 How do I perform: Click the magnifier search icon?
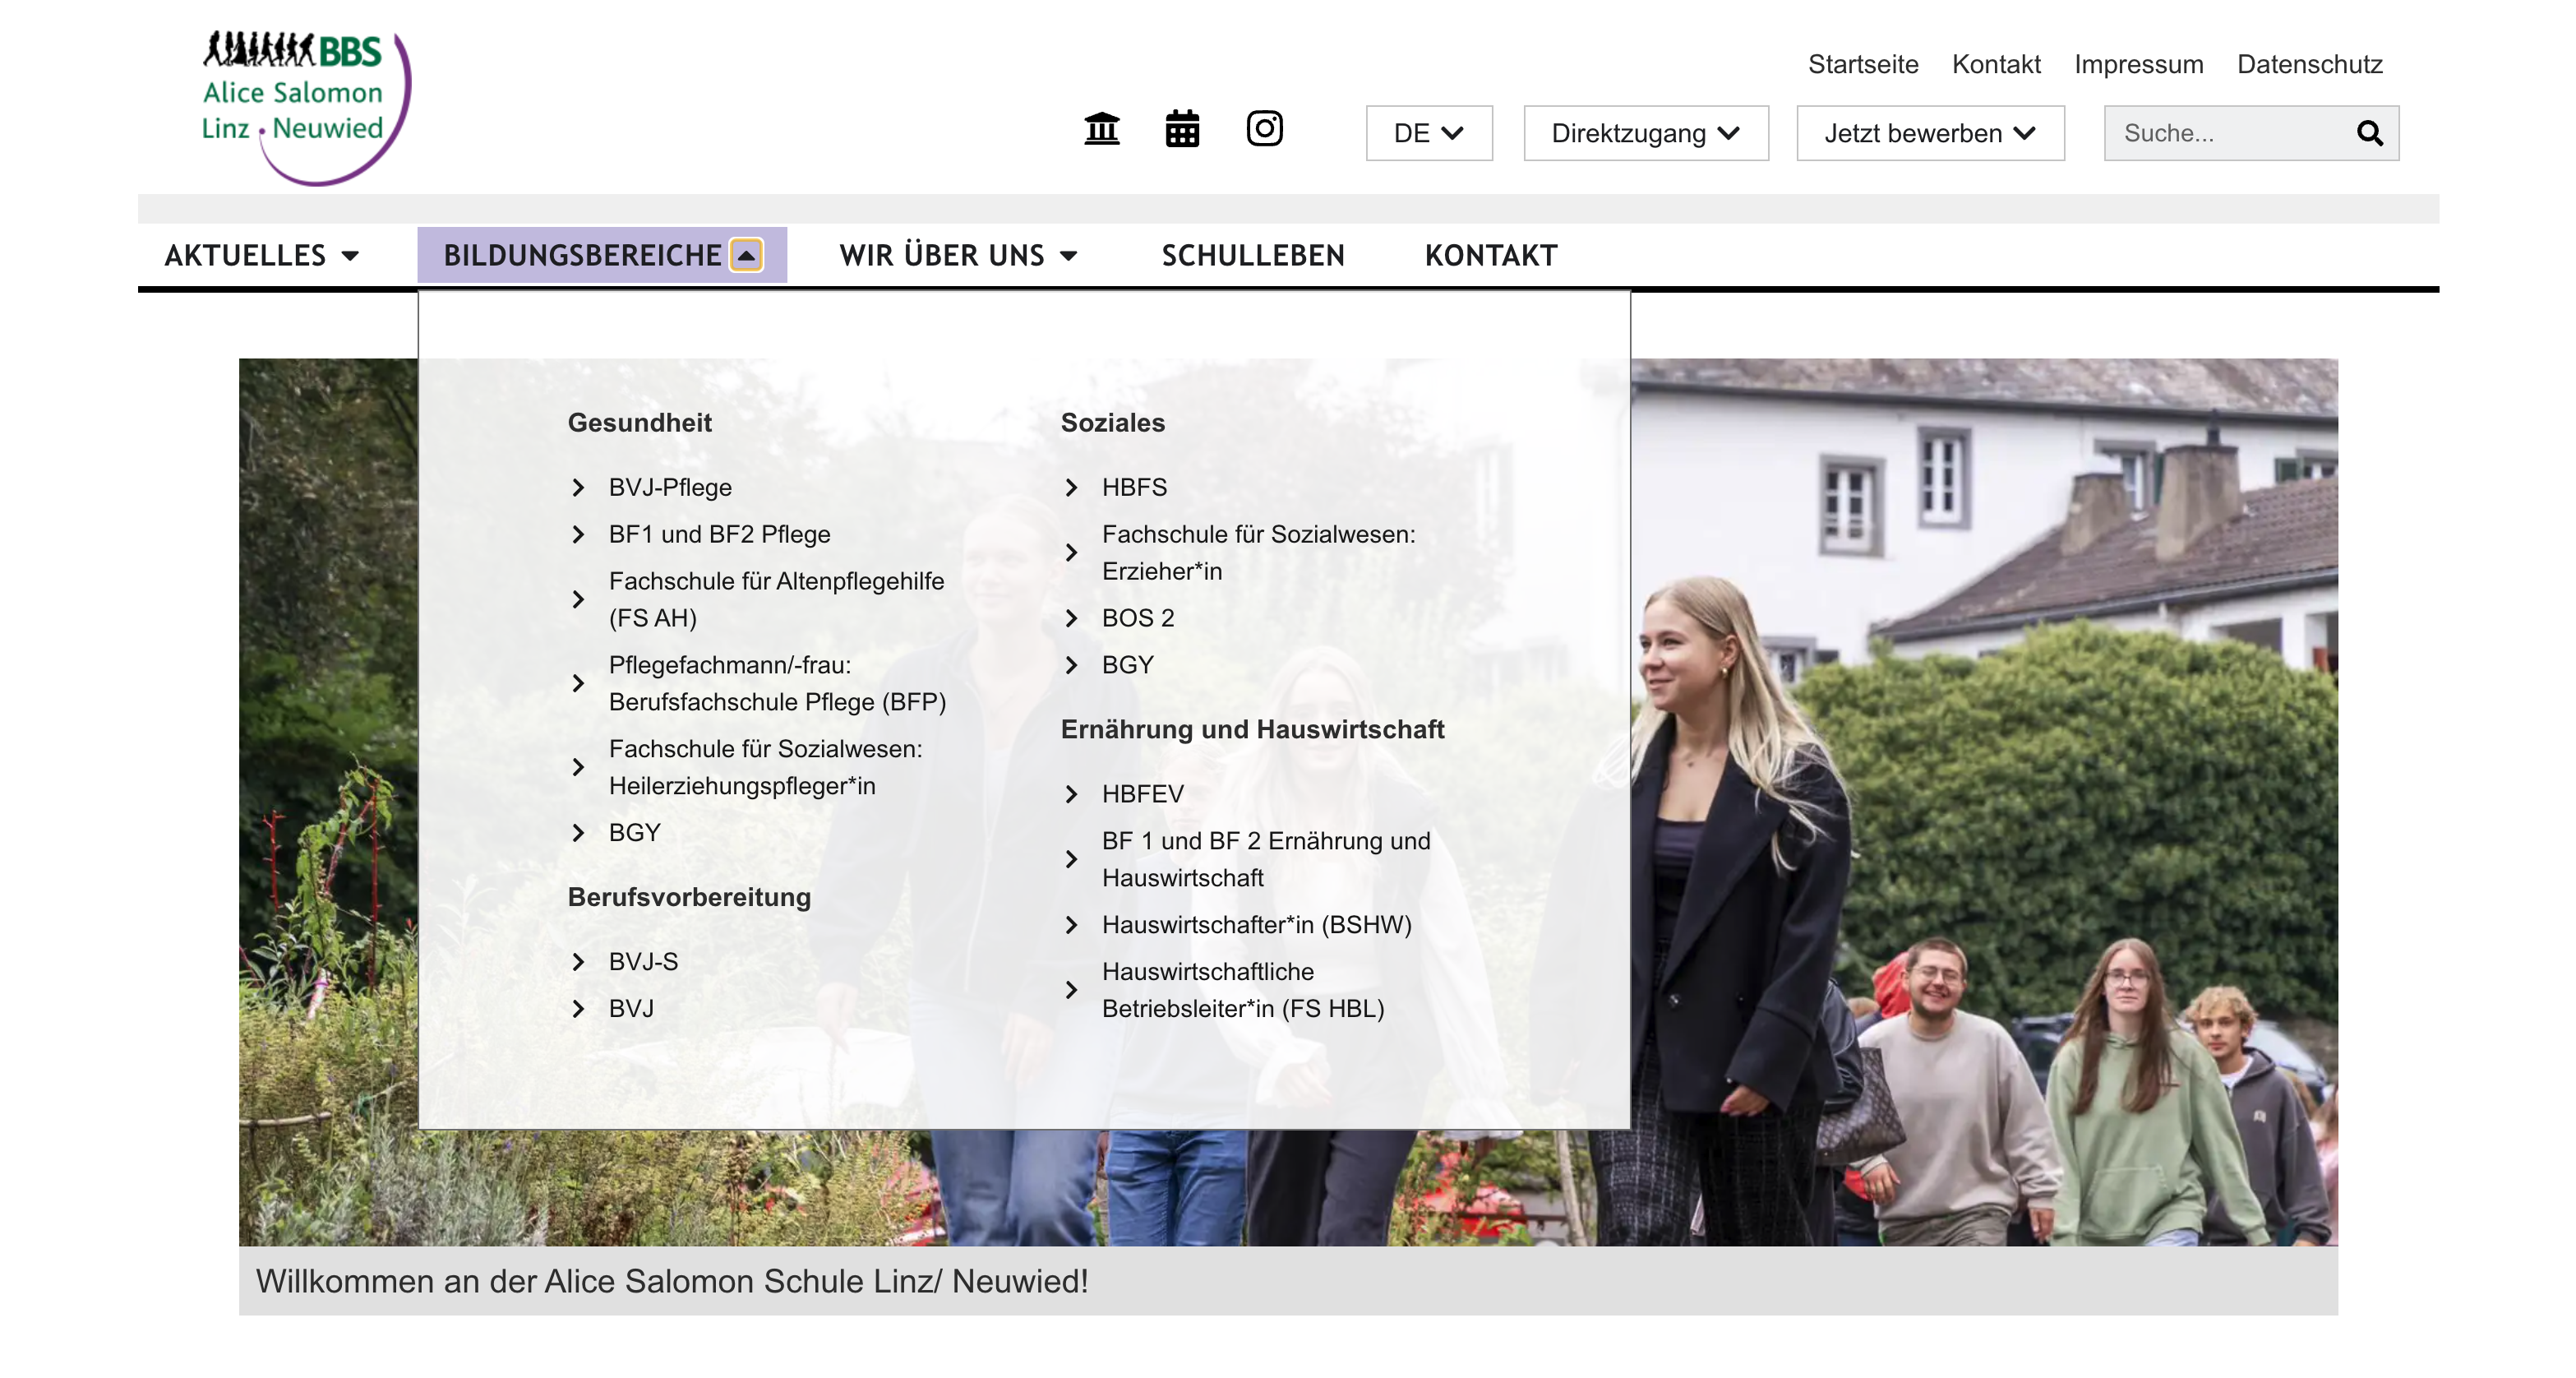click(2369, 133)
